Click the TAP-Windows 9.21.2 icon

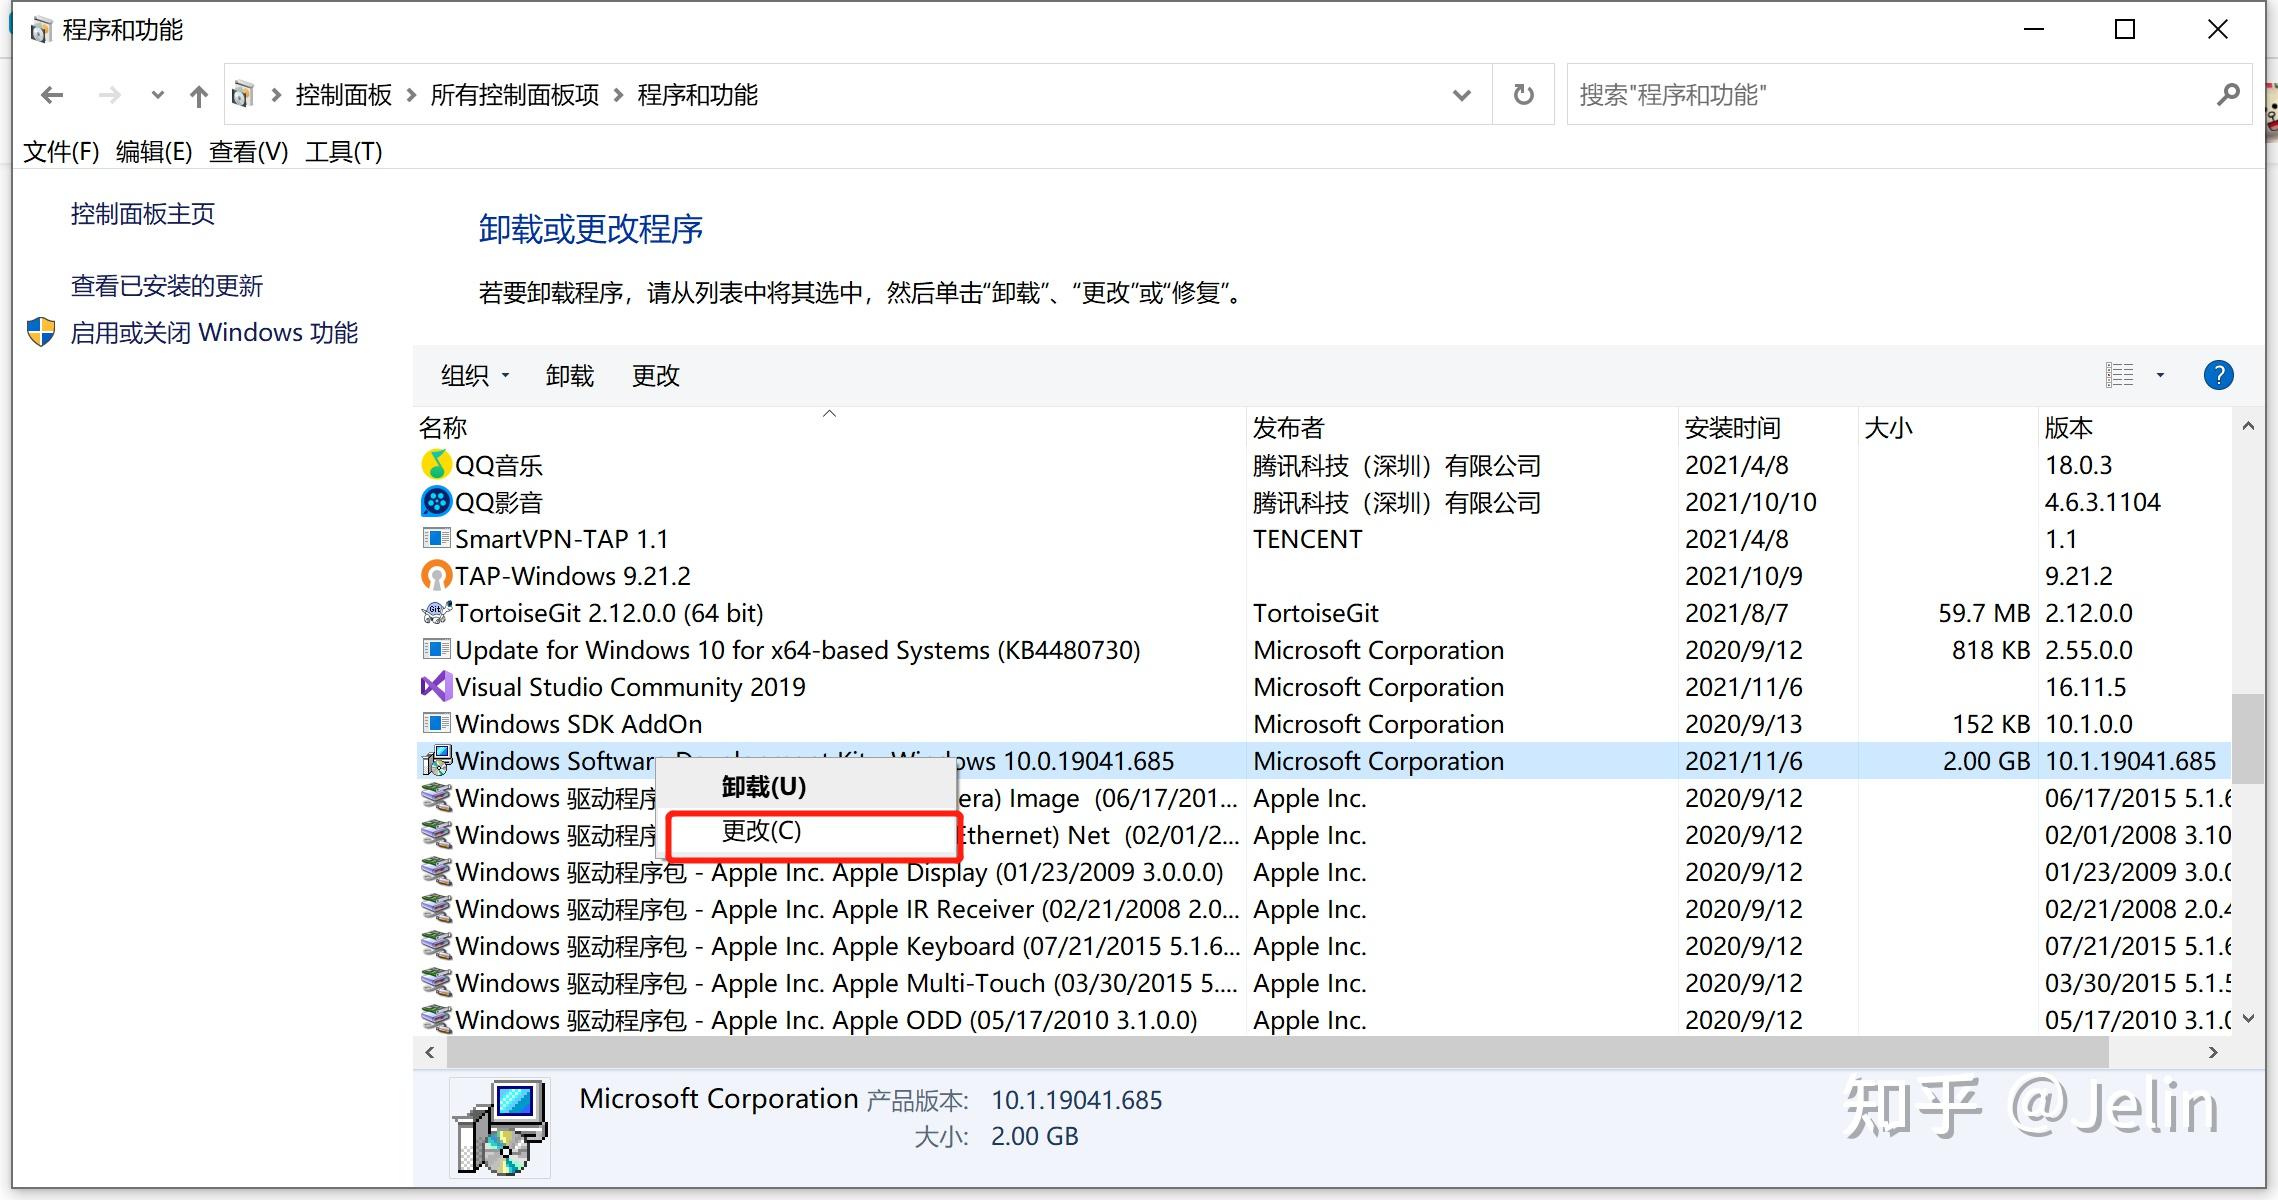click(436, 576)
